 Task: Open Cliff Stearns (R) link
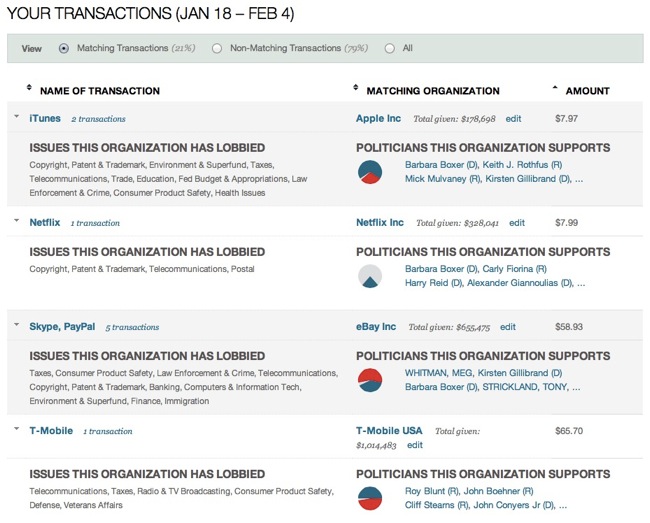click(x=437, y=505)
